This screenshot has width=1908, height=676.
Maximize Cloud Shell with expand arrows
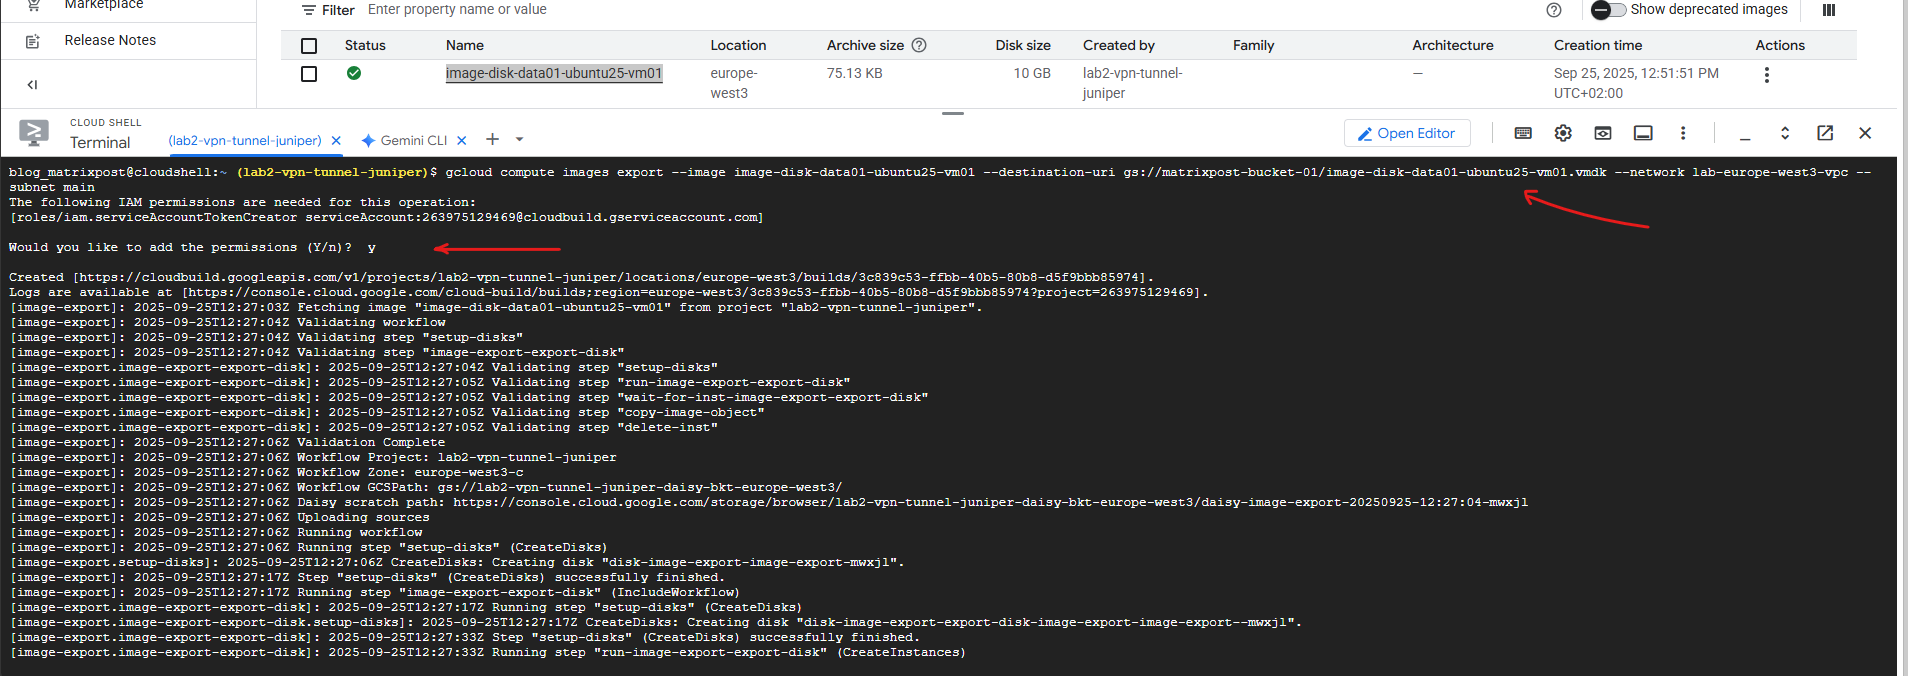click(1785, 133)
